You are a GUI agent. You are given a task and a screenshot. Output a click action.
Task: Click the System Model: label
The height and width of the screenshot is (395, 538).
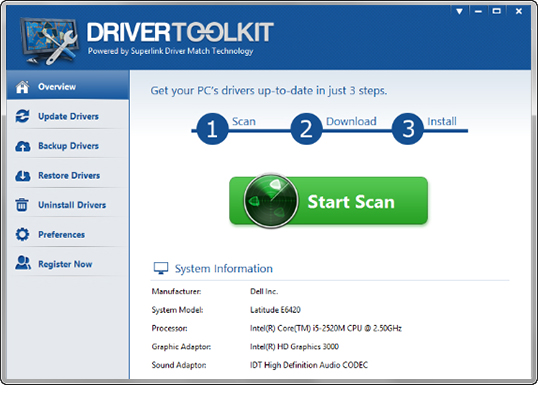[x=177, y=310]
